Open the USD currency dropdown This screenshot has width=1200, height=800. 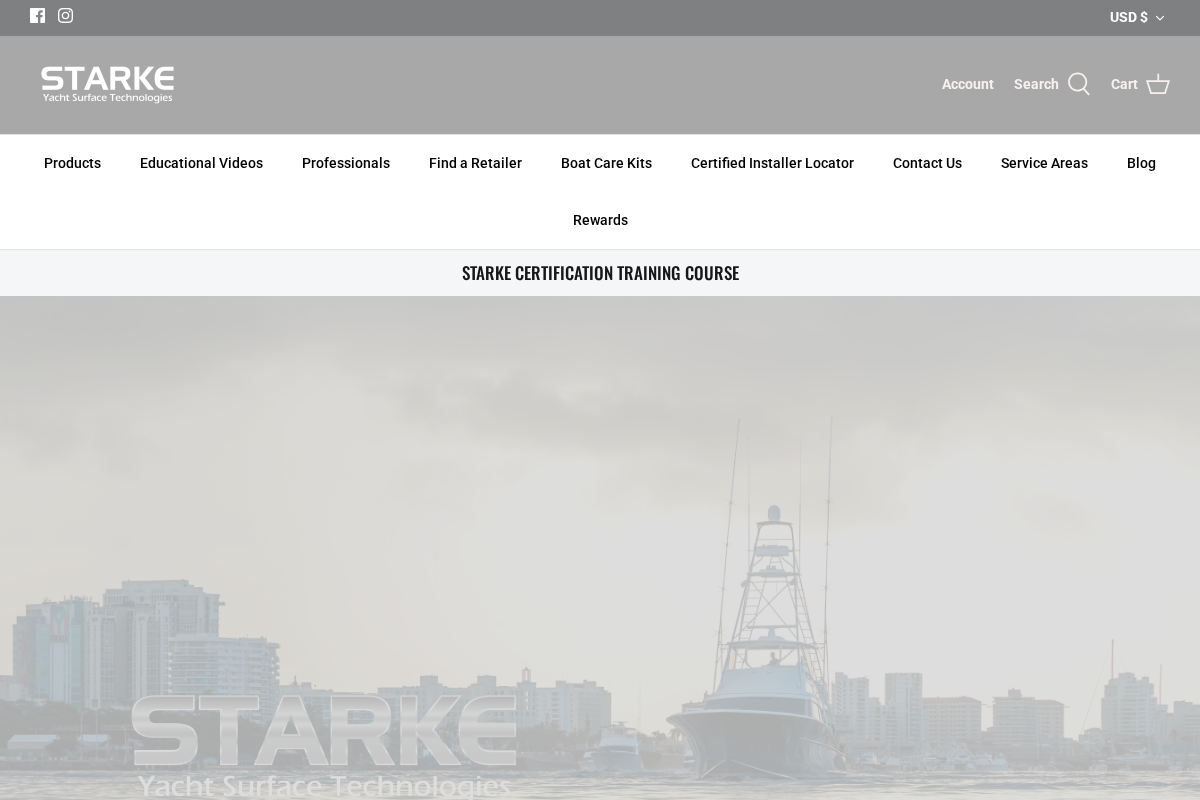point(1128,17)
